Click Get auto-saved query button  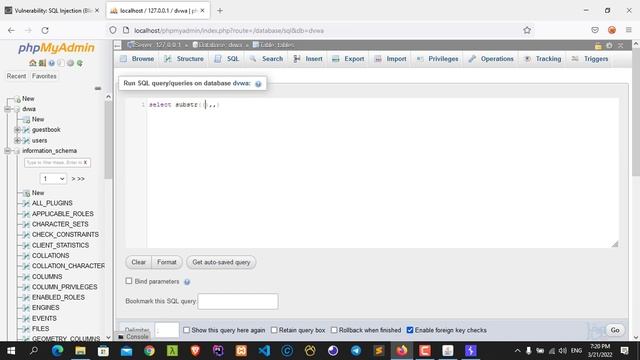click(221, 262)
